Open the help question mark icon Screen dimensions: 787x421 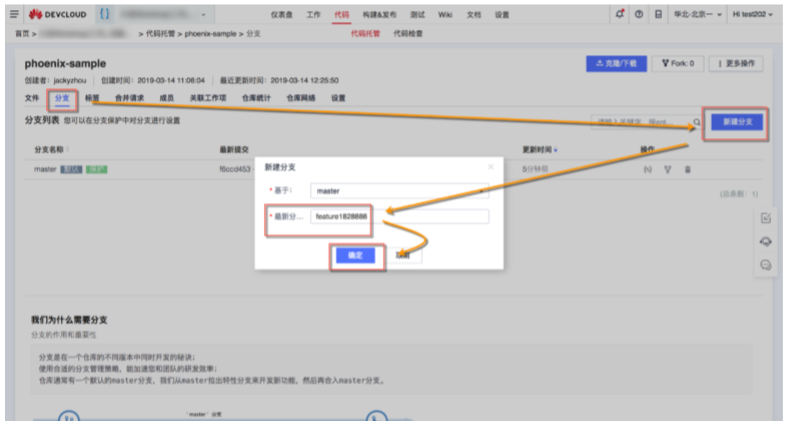coord(639,14)
